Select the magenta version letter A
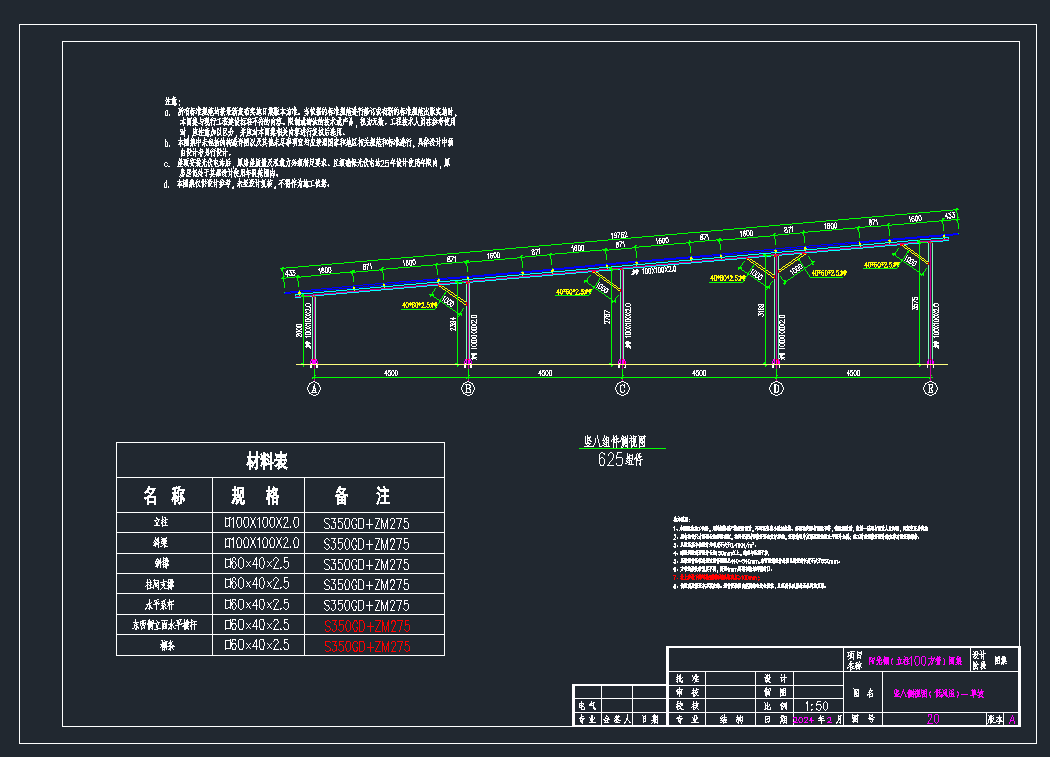The image size is (1050, 757). pyautogui.click(x=1012, y=718)
